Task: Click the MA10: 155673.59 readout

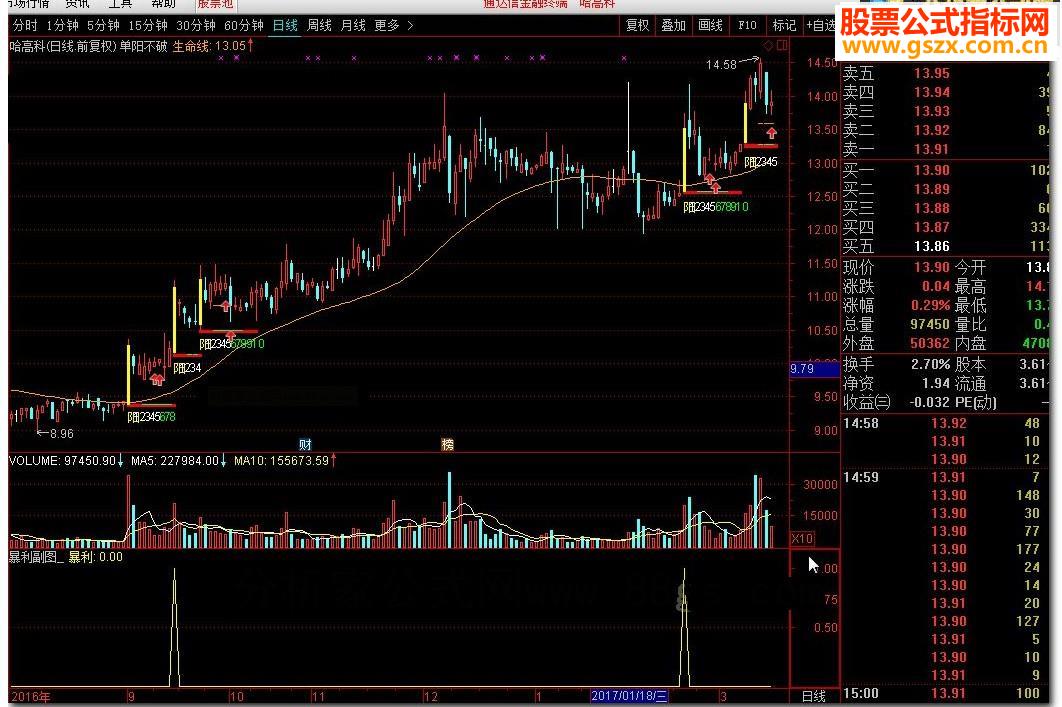Action: tap(284, 461)
